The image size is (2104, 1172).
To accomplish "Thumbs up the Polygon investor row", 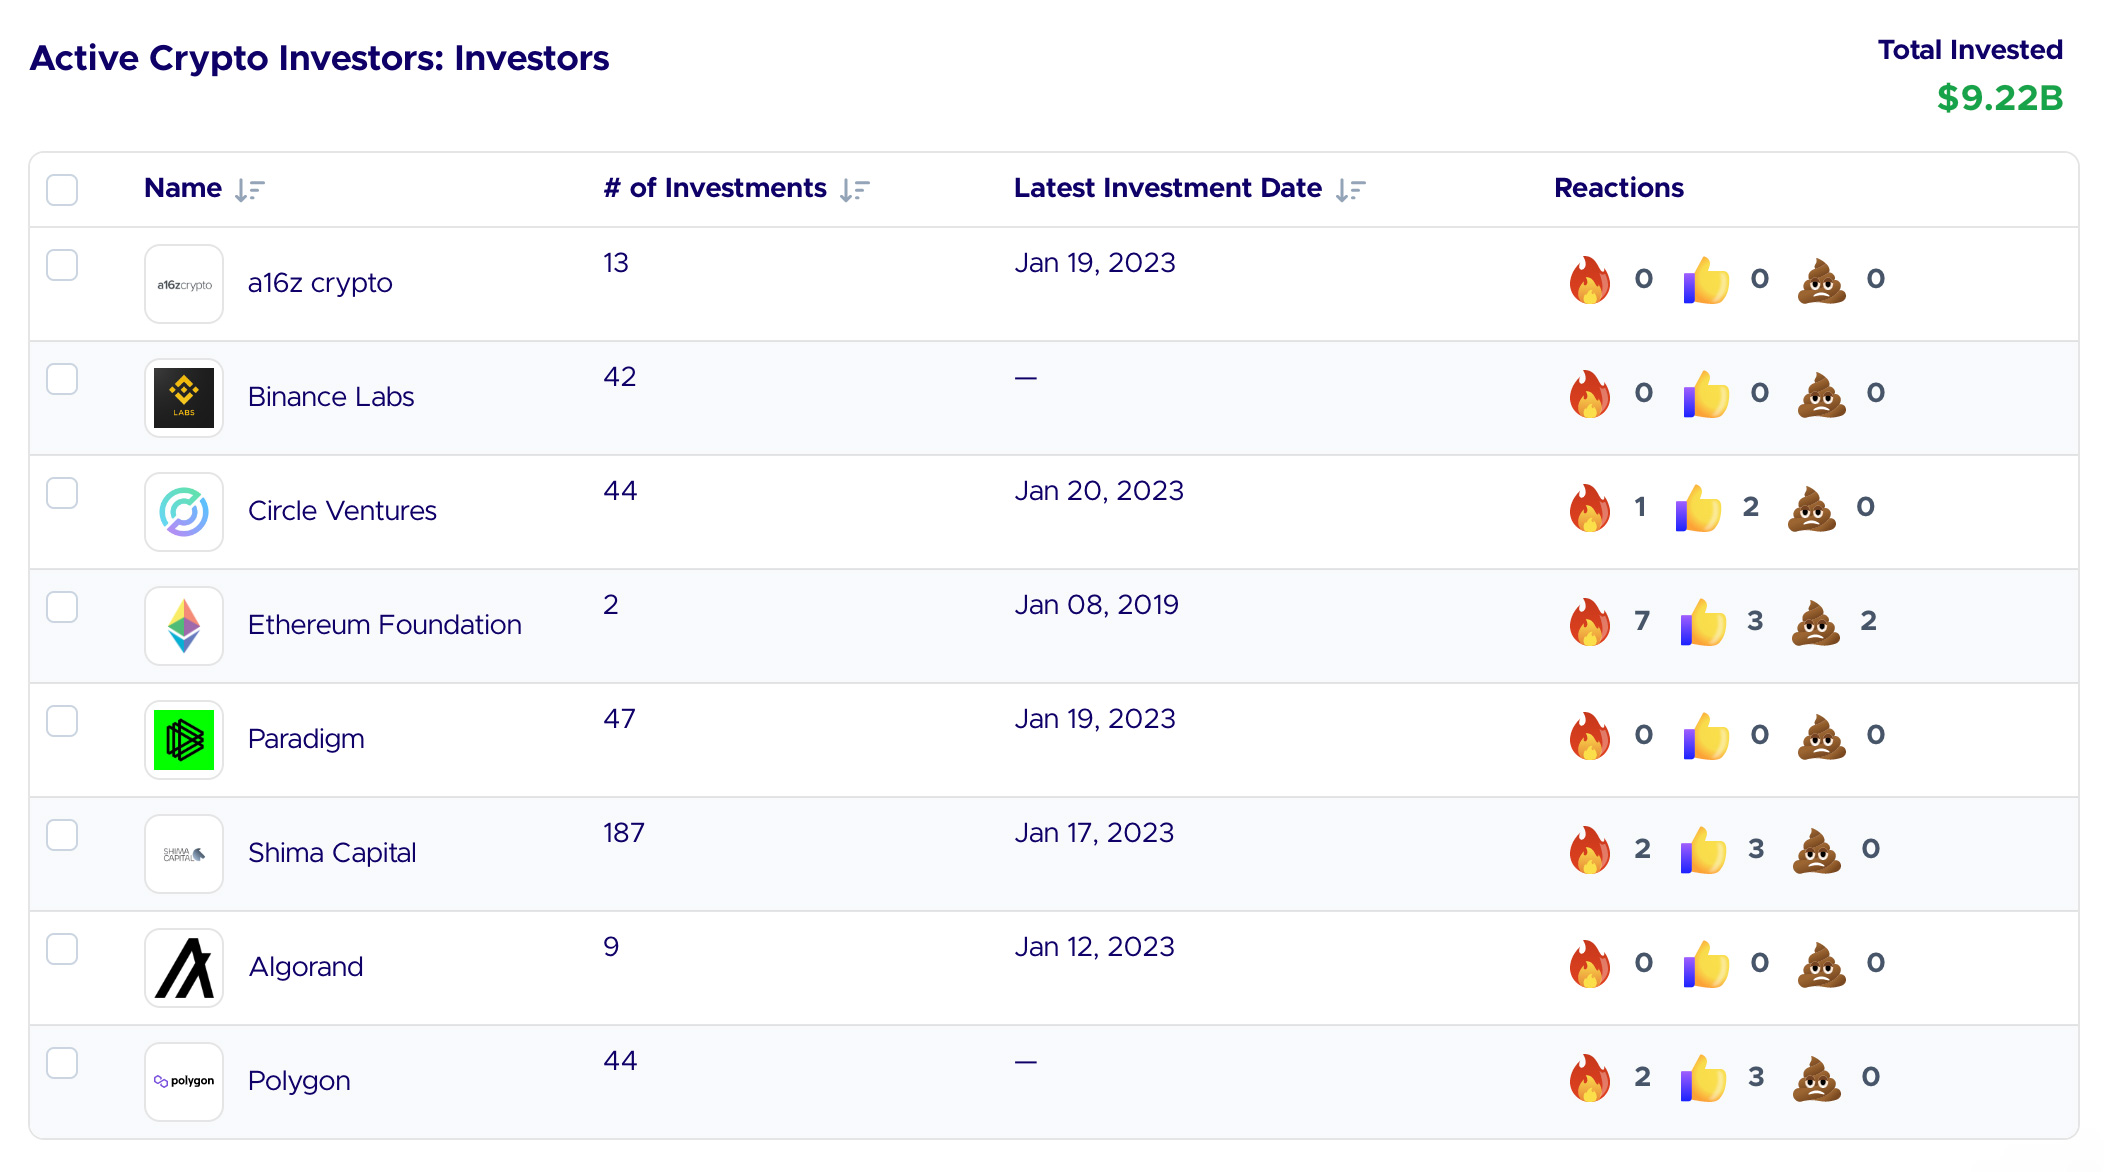I will 1703,1078.
